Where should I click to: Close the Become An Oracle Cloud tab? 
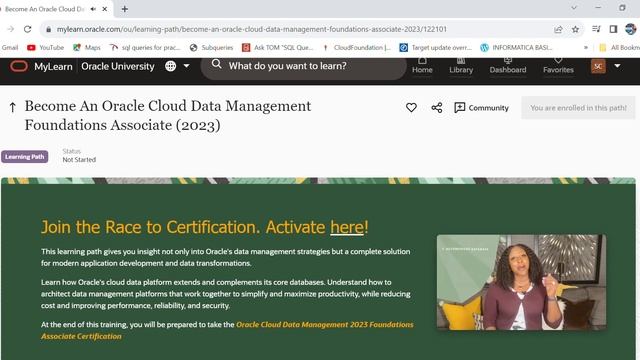coord(104,9)
